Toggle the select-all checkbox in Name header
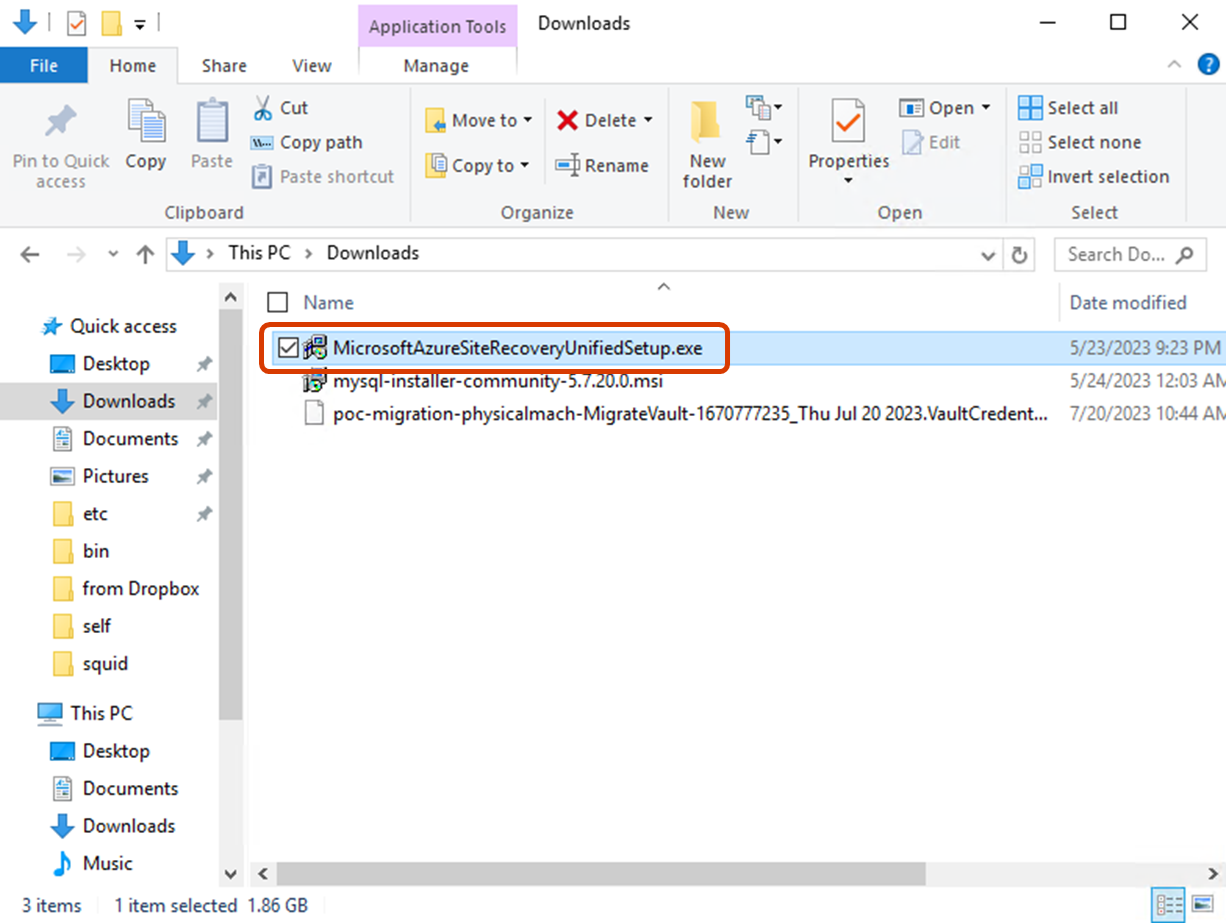This screenshot has width=1226, height=923. 279,302
